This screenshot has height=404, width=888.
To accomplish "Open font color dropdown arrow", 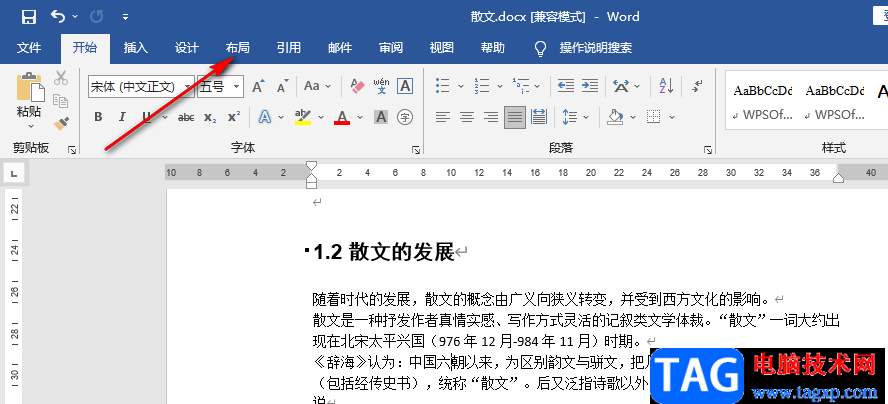I will coord(360,118).
